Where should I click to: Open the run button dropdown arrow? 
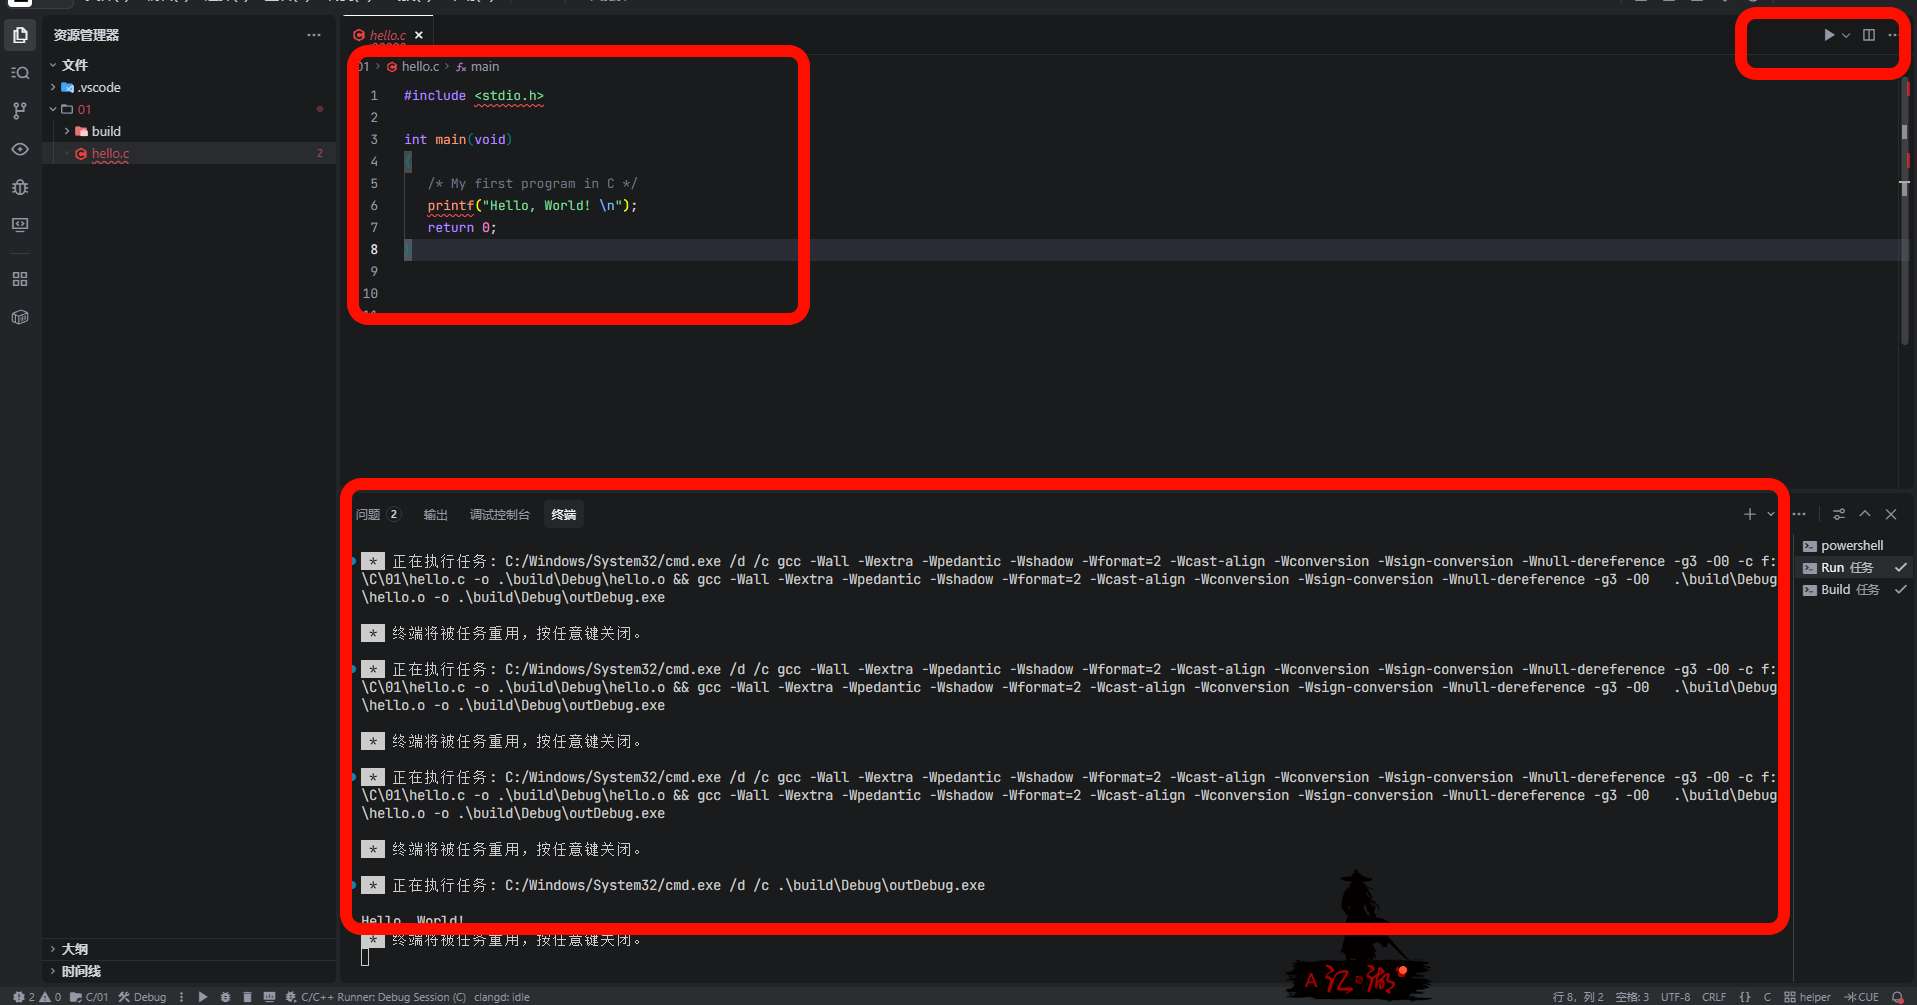click(x=1846, y=35)
